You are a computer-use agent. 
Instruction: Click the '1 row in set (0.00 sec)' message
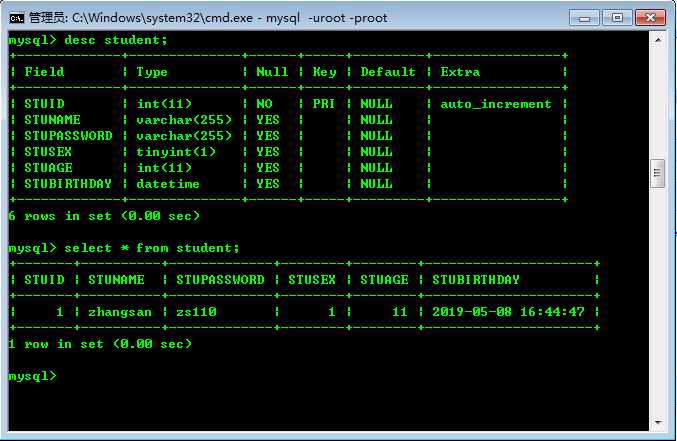[x=100, y=344]
